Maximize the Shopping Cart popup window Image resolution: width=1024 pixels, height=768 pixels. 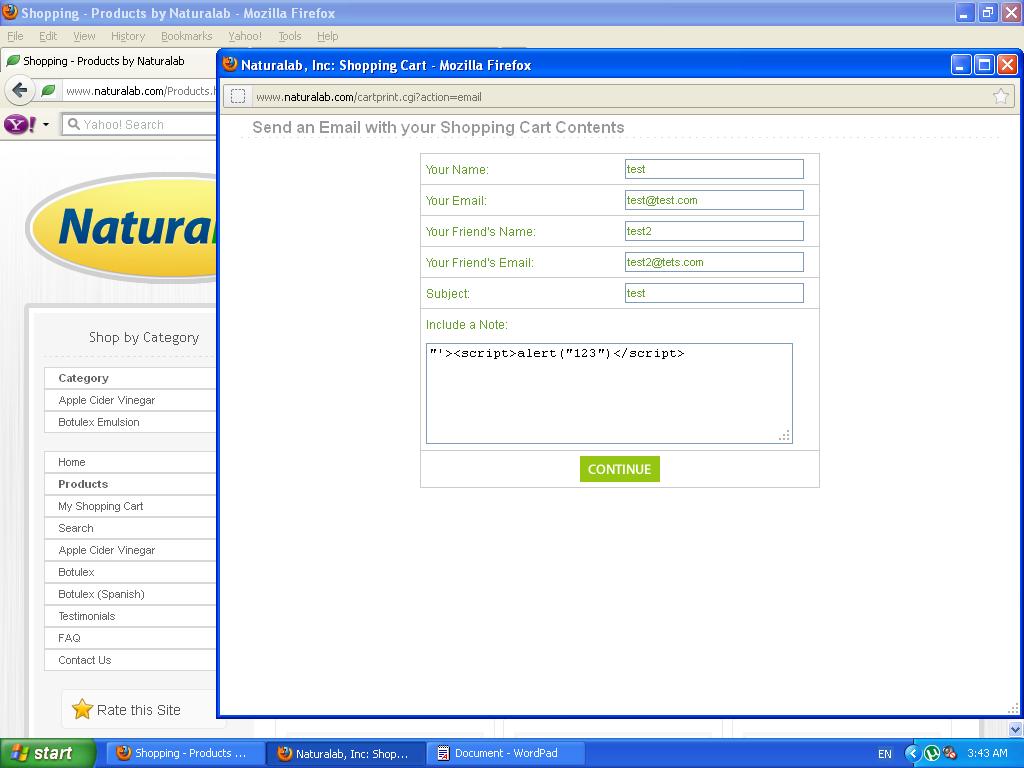tap(984, 65)
